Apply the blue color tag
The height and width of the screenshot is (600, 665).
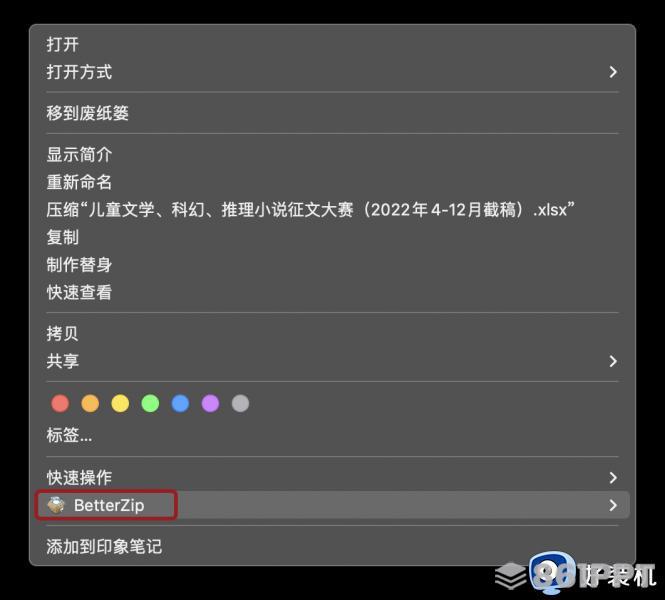pyautogui.click(x=180, y=403)
